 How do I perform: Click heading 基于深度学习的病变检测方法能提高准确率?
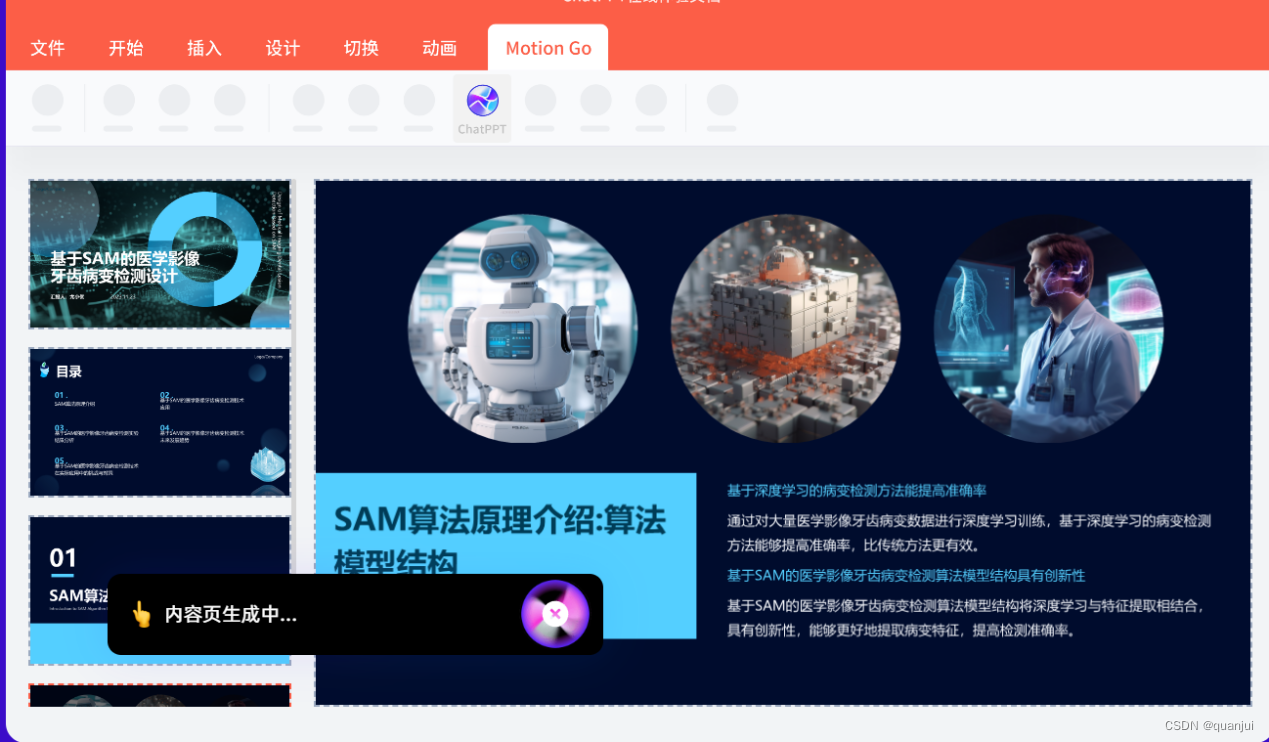coord(857,491)
